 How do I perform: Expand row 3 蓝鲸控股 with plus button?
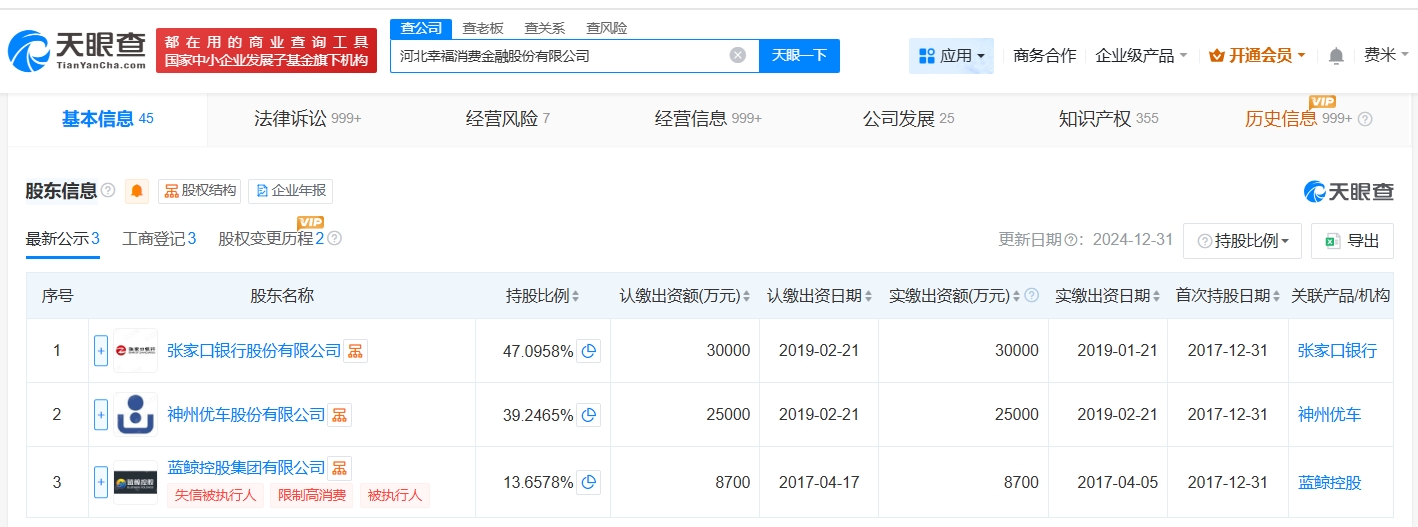(101, 482)
